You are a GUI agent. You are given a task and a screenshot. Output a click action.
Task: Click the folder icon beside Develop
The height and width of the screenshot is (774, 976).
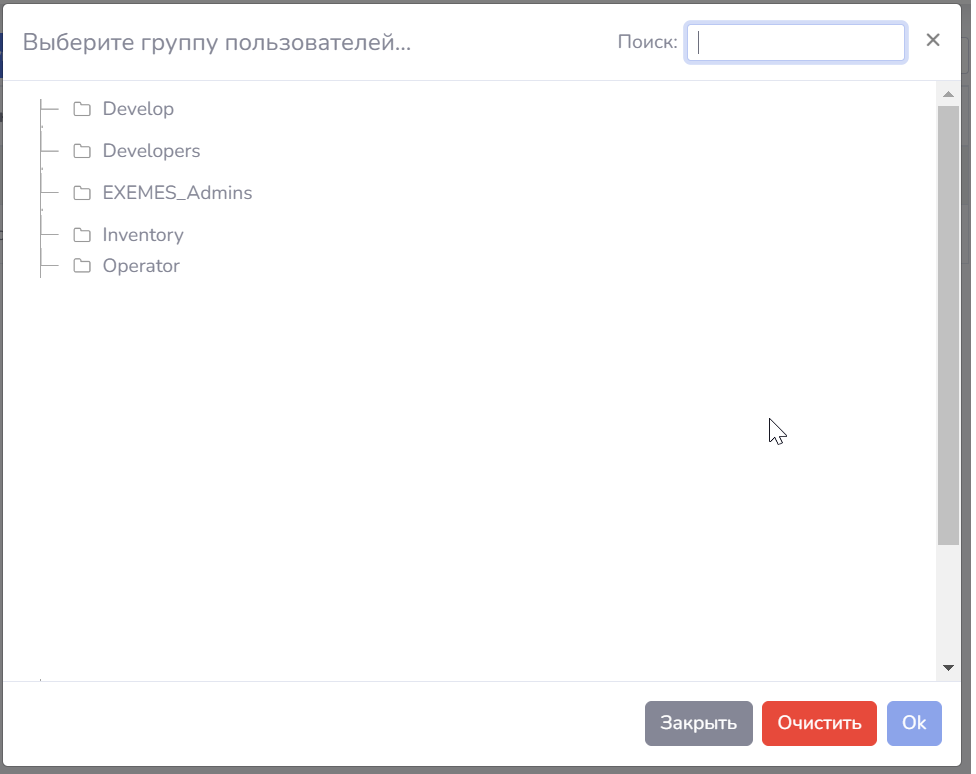point(82,109)
